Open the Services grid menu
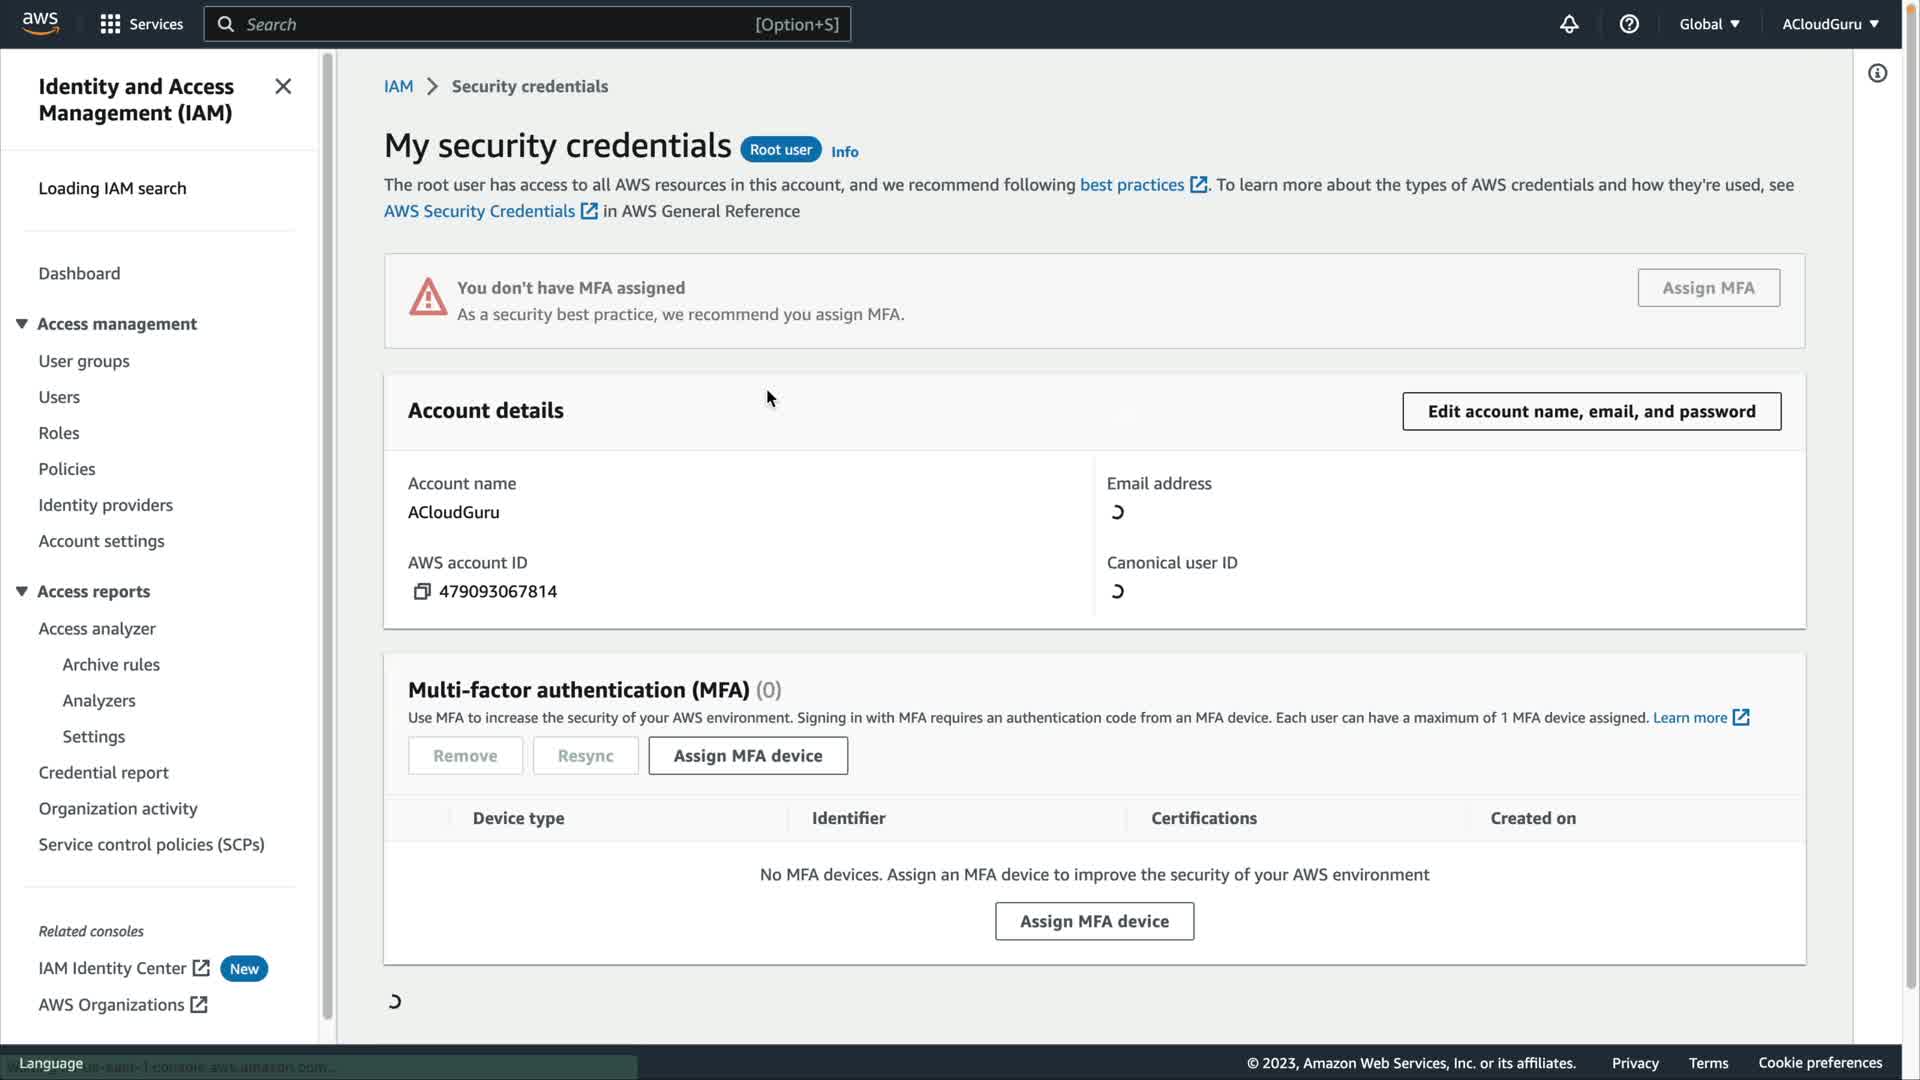Screen dimensions: 1920x1080 [110, 24]
